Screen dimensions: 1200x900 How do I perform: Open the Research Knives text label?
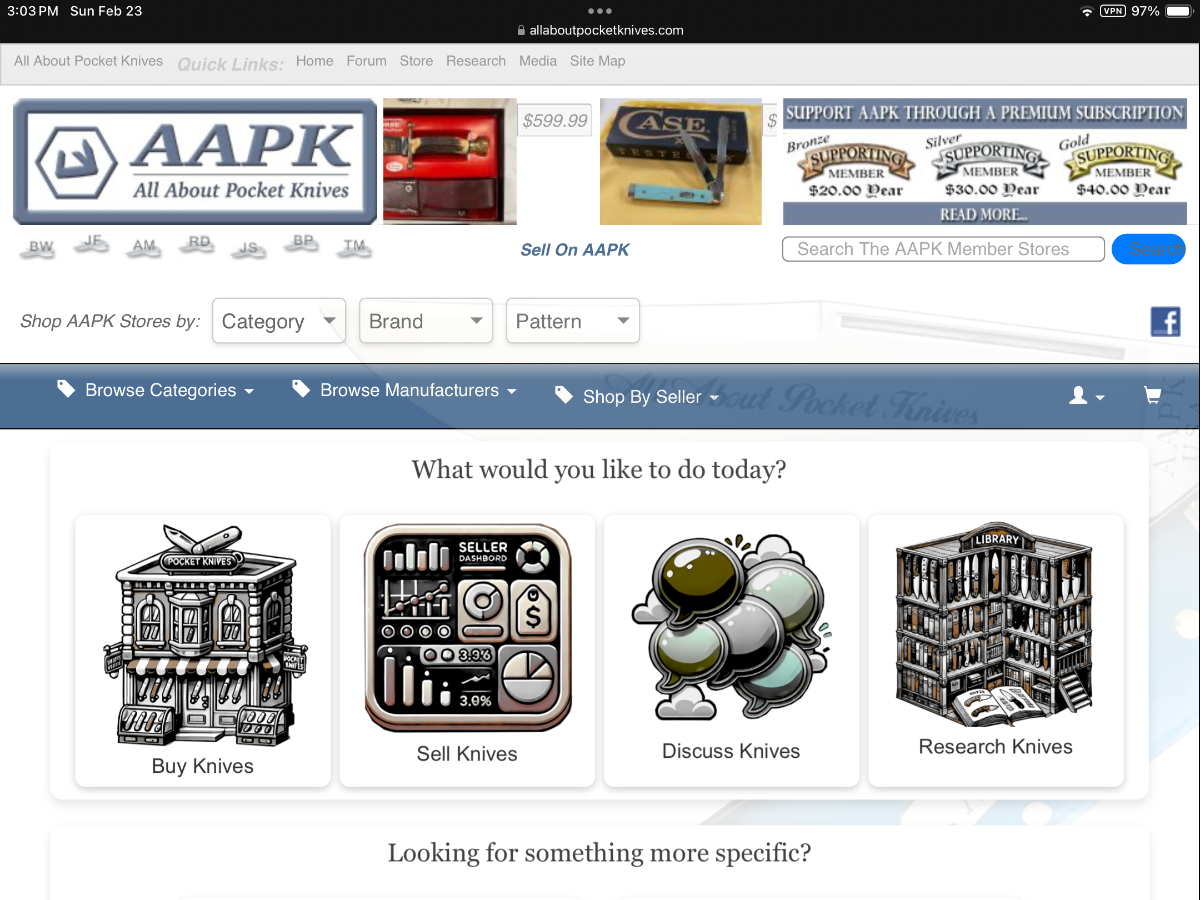tap(996, 747)
